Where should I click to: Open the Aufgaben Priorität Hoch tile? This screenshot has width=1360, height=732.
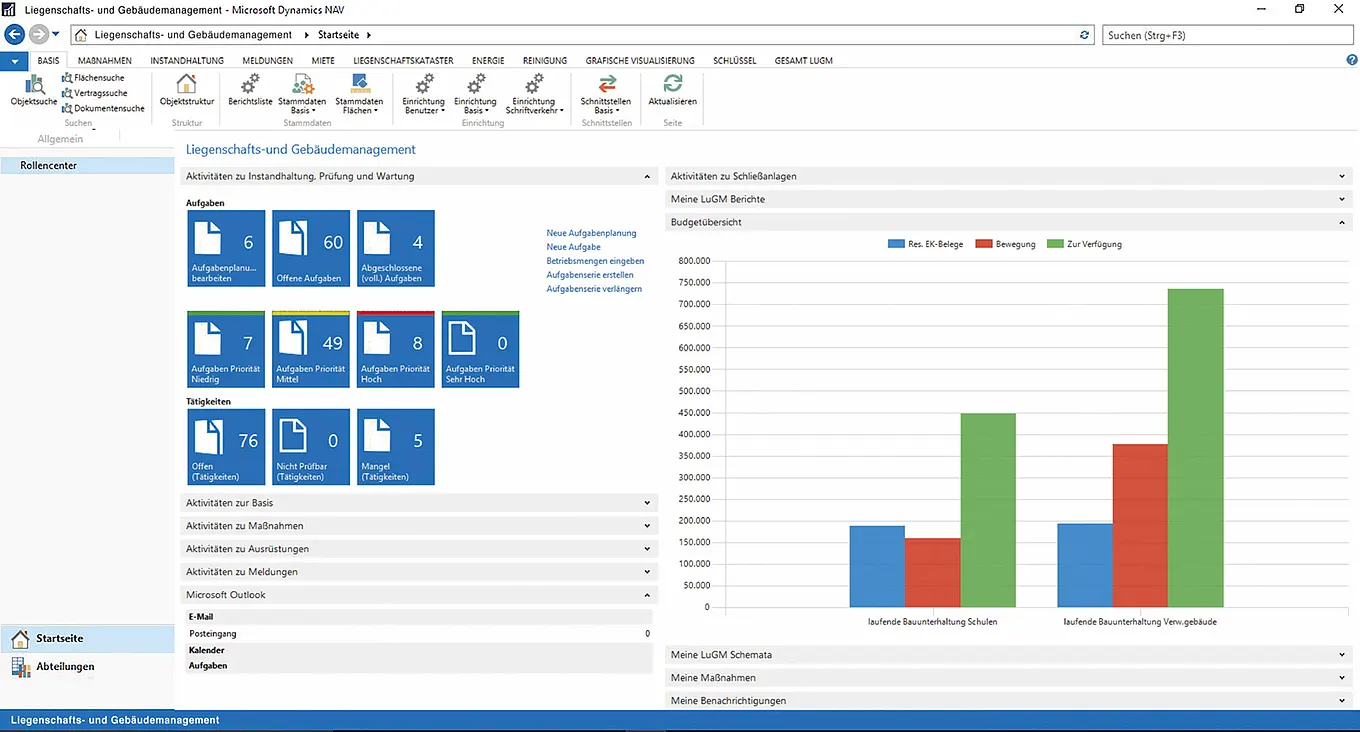396,349
